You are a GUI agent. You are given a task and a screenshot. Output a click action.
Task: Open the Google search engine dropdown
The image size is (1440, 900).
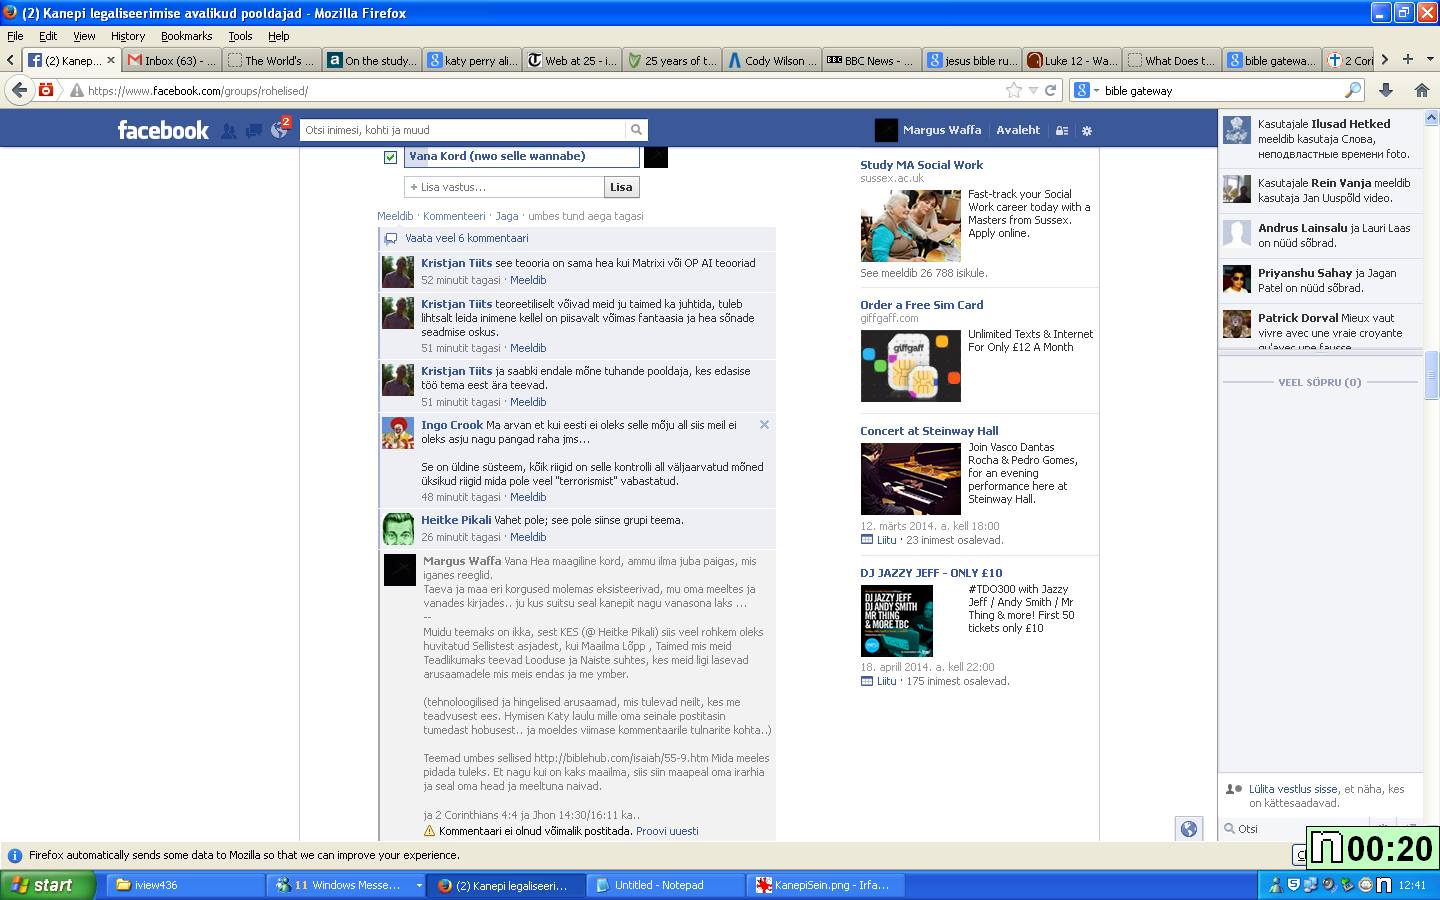point(1087,90)
